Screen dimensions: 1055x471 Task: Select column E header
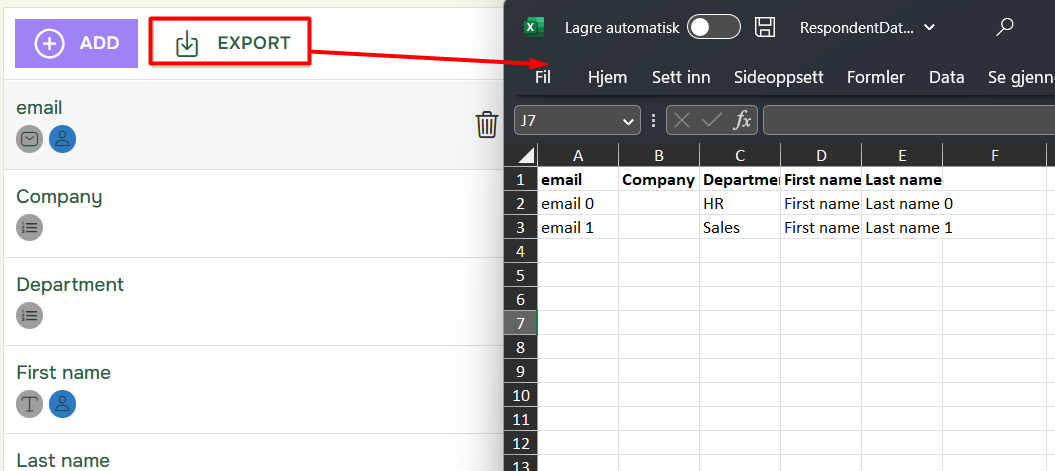coord(902,155)
